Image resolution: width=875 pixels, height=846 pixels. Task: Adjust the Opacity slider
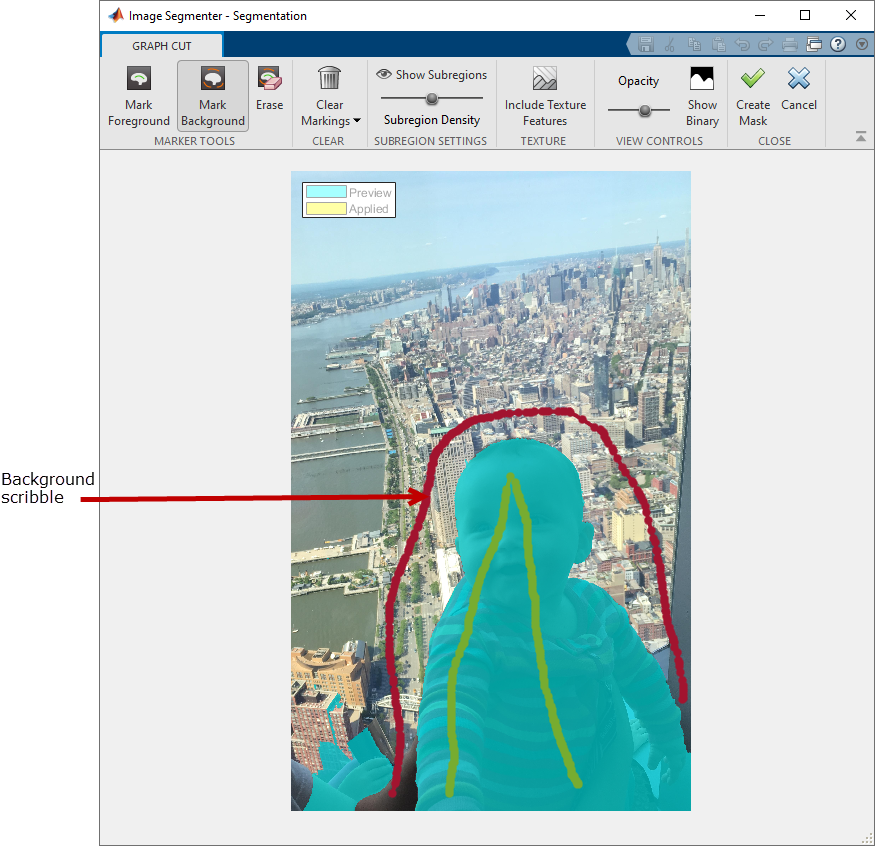(645, 110)
